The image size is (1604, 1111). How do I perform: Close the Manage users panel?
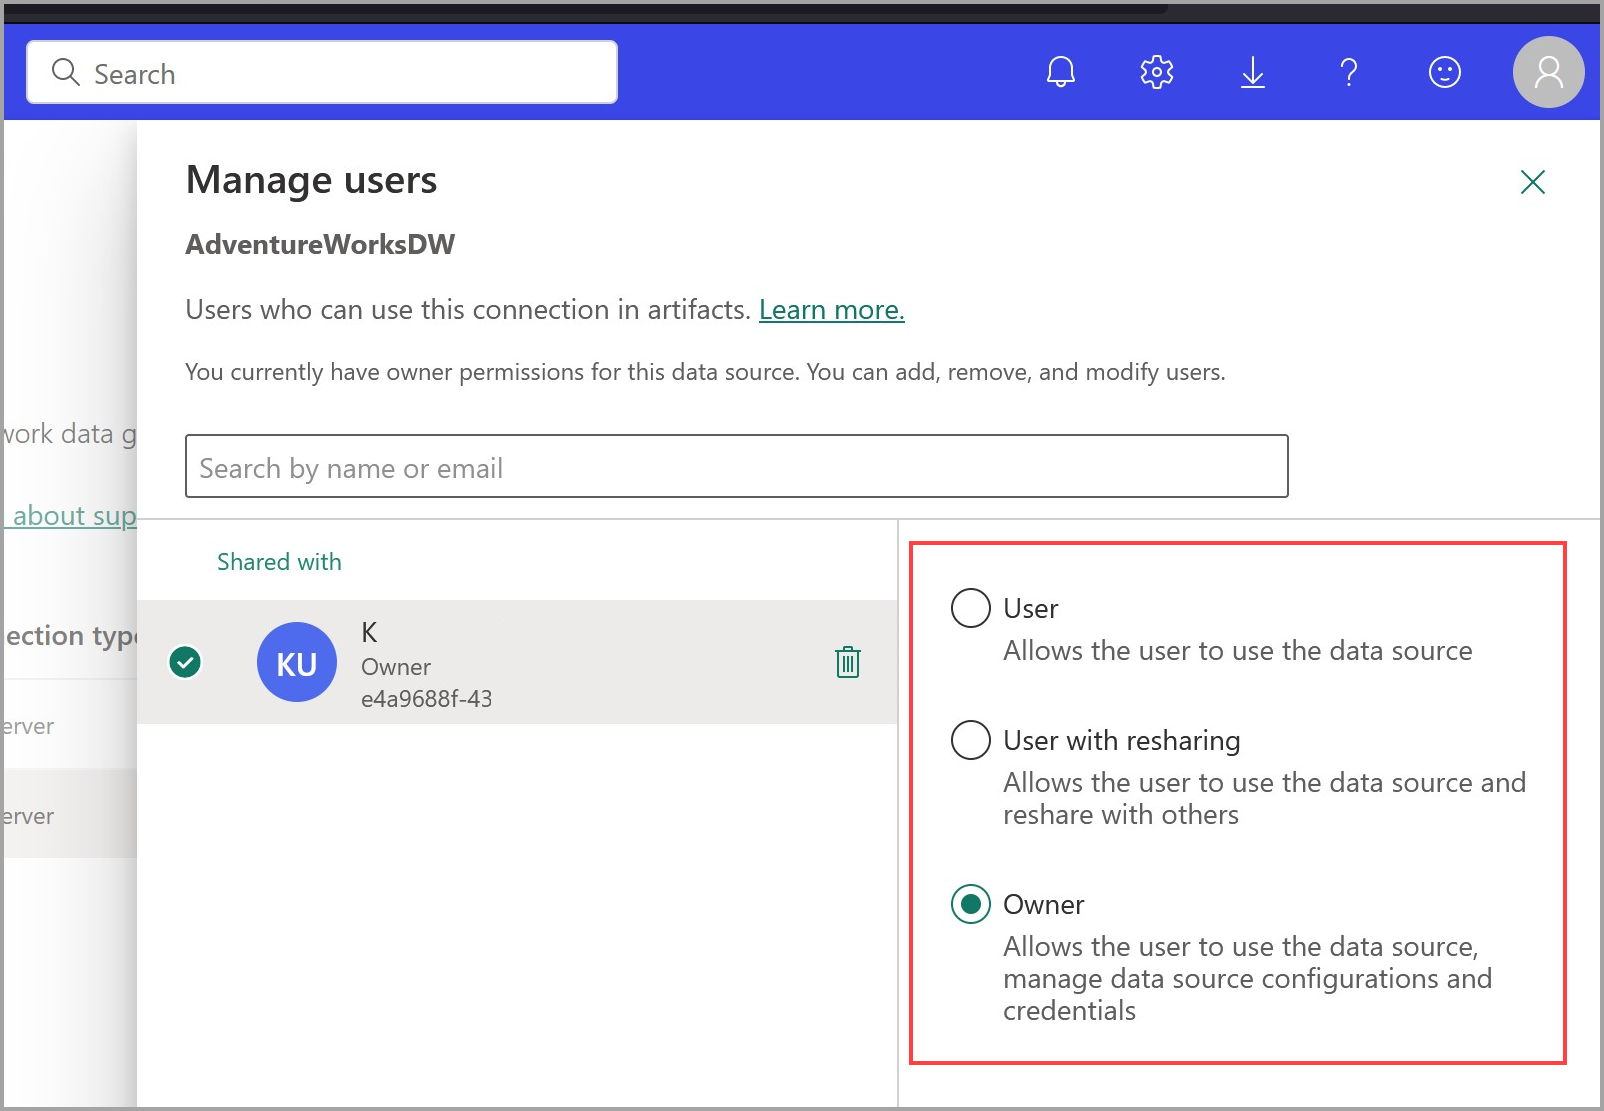(x=1533, y=182)
